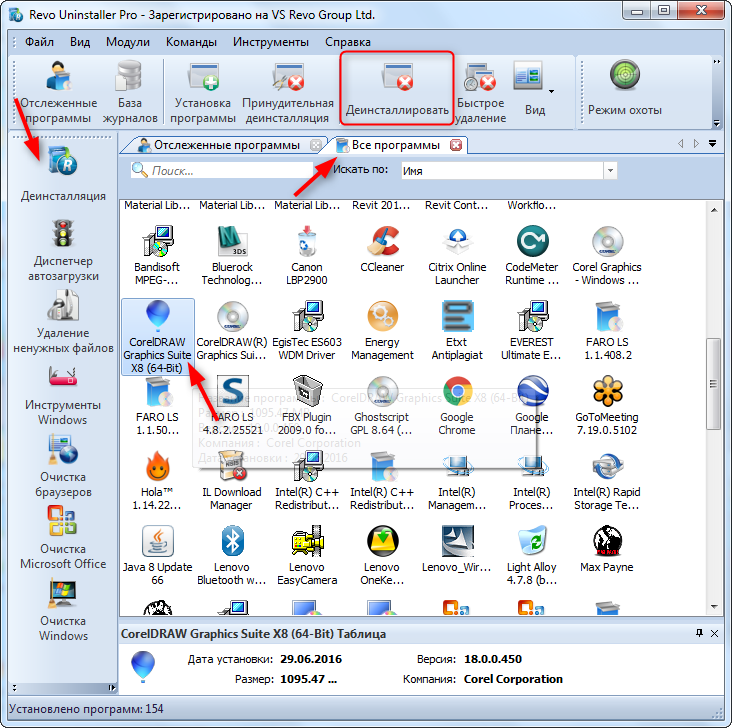
Task: Activate Режим охоты (hunter mode)
Action: point(625,89)
